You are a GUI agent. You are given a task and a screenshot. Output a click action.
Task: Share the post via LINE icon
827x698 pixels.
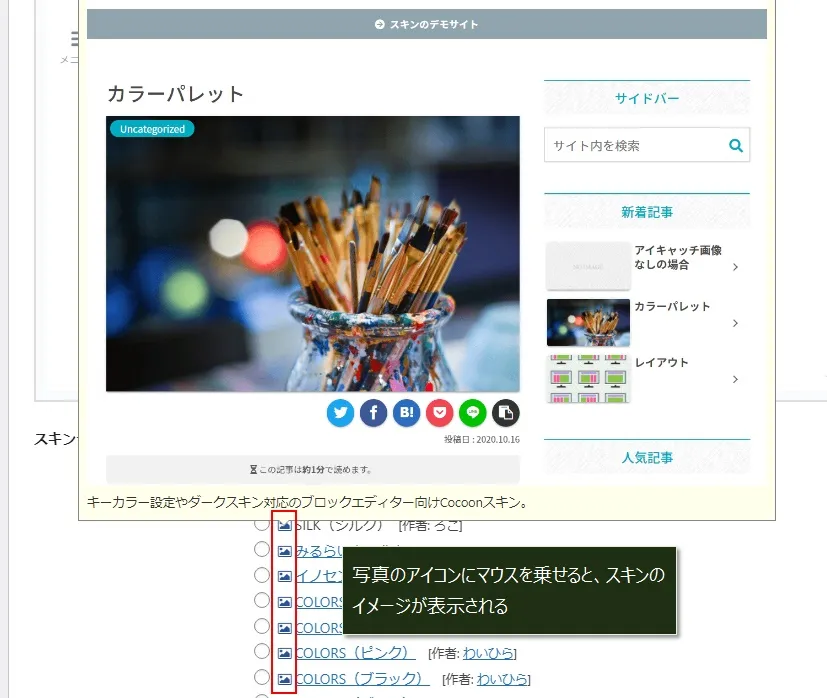(x=472, y=412)
